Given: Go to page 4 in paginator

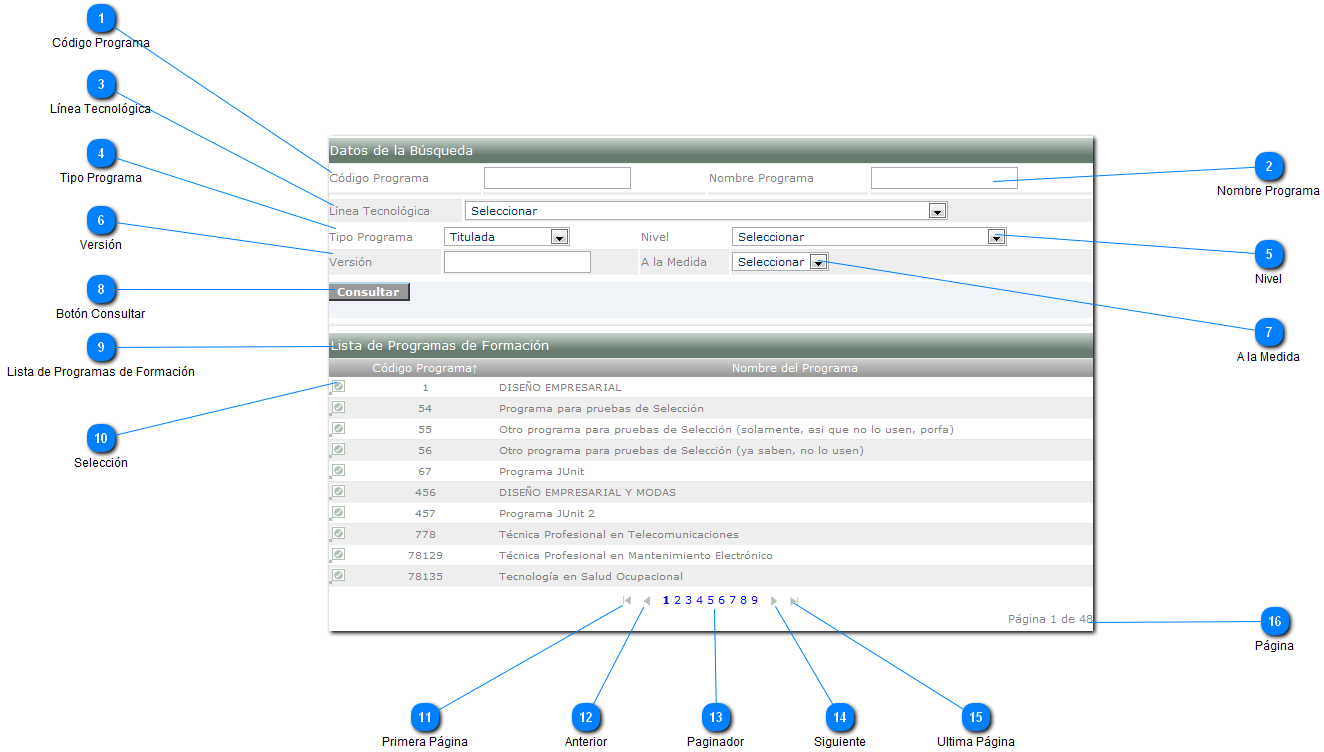Looking at the screenshot, I should (x=699, y=600).
